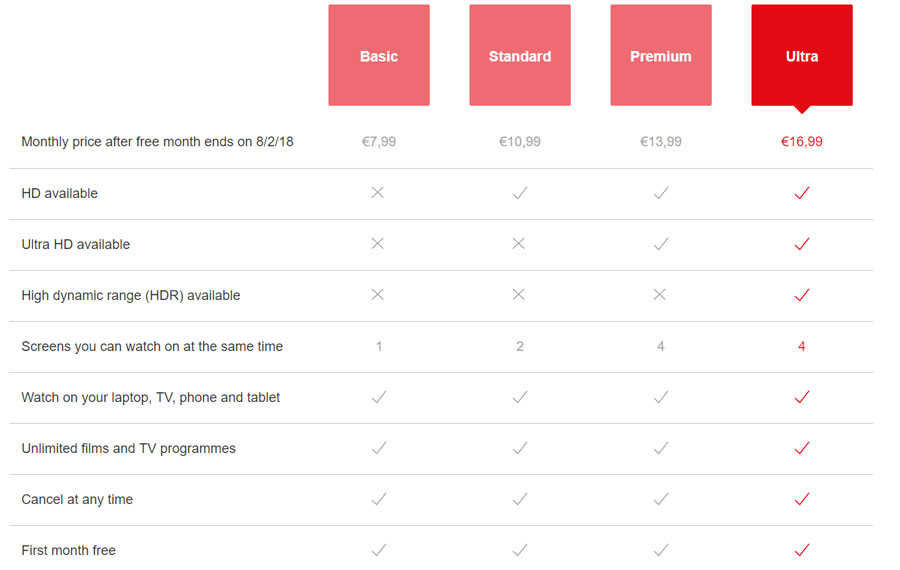Click the Premium HDR cross icon
The image size is (900, 570).
pyautogui.click(x=660, y=295)
